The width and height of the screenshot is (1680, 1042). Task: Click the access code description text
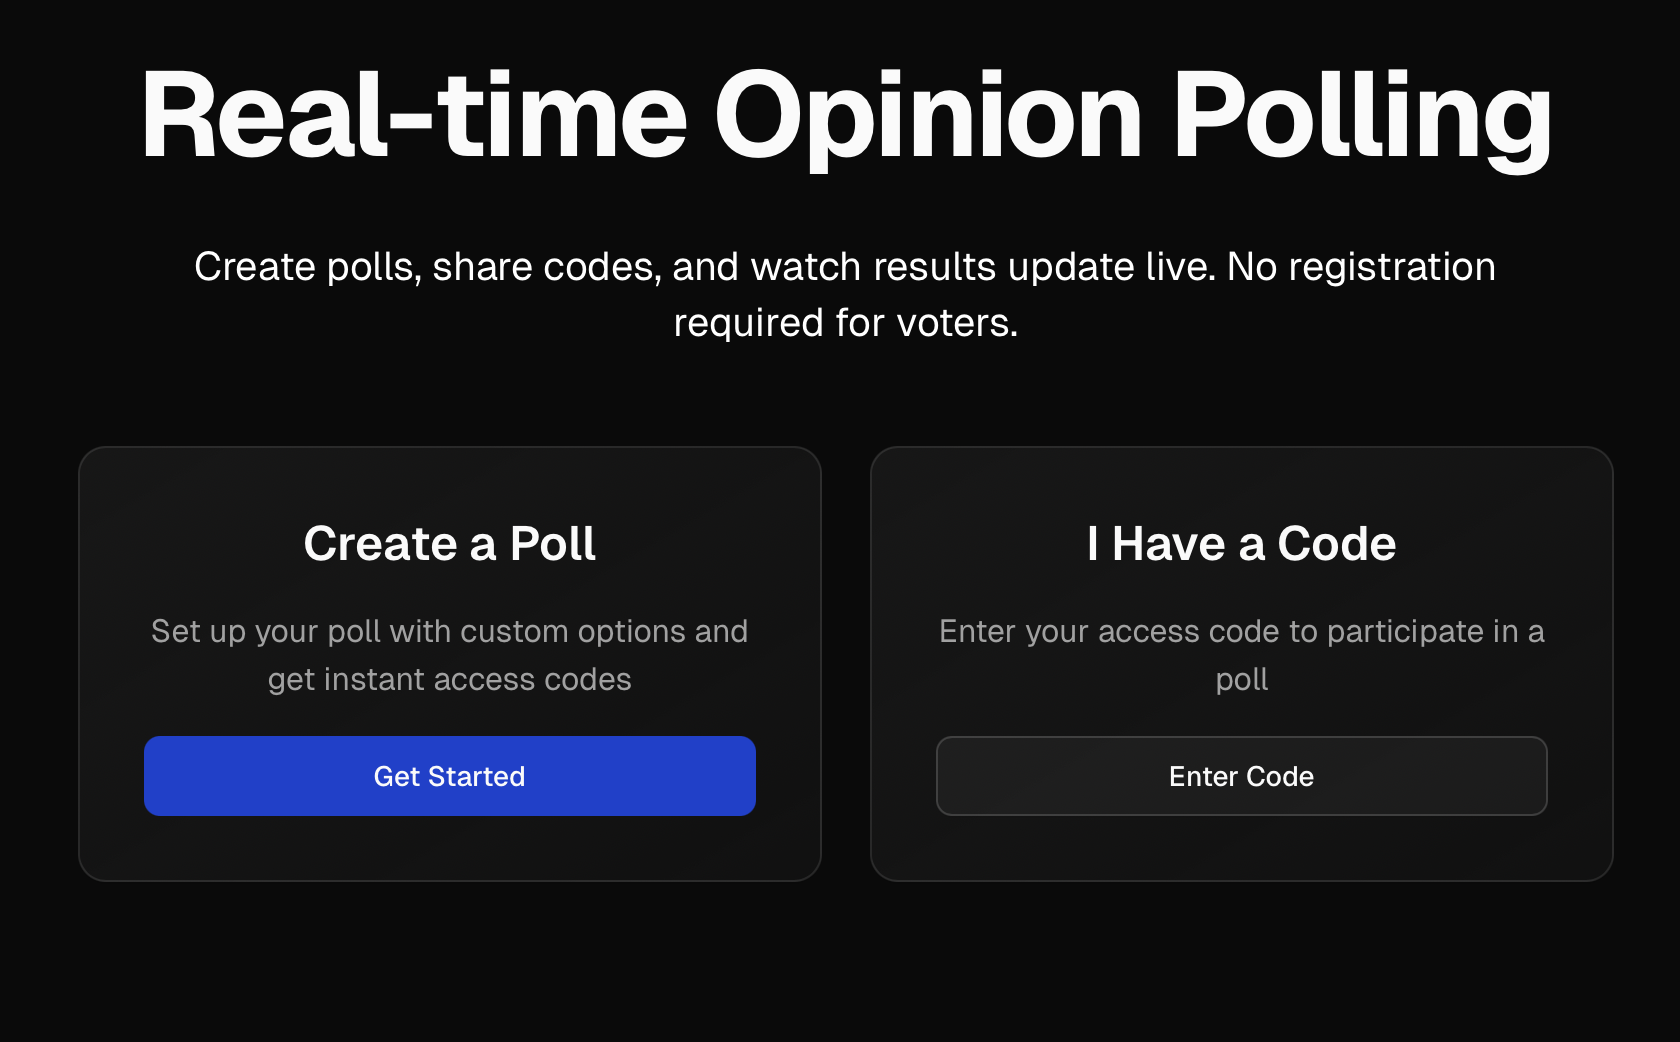(x=1241, y=655)
